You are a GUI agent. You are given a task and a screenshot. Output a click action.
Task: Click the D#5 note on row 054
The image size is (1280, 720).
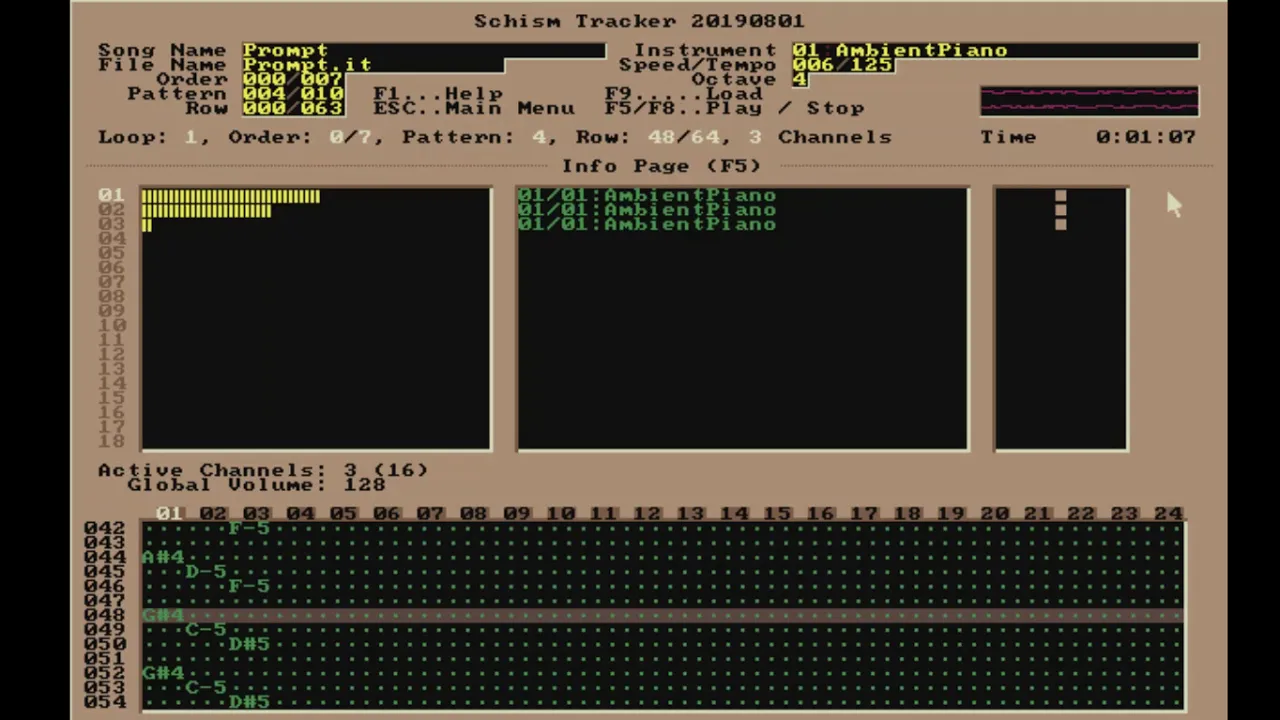(249, 702)
